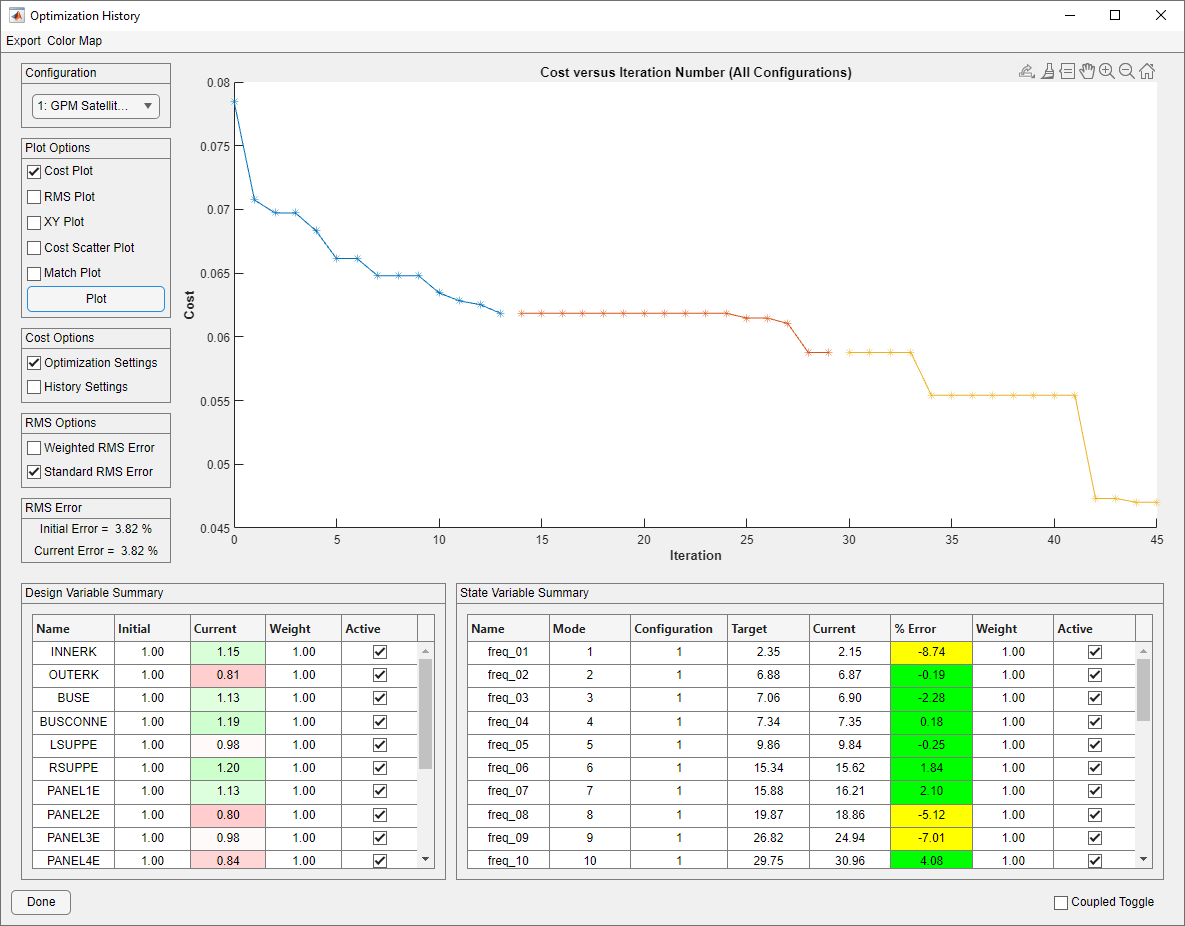Click the 19.87 target value cell
This screenshot has width=1185, height=926.
pos(769,815)
